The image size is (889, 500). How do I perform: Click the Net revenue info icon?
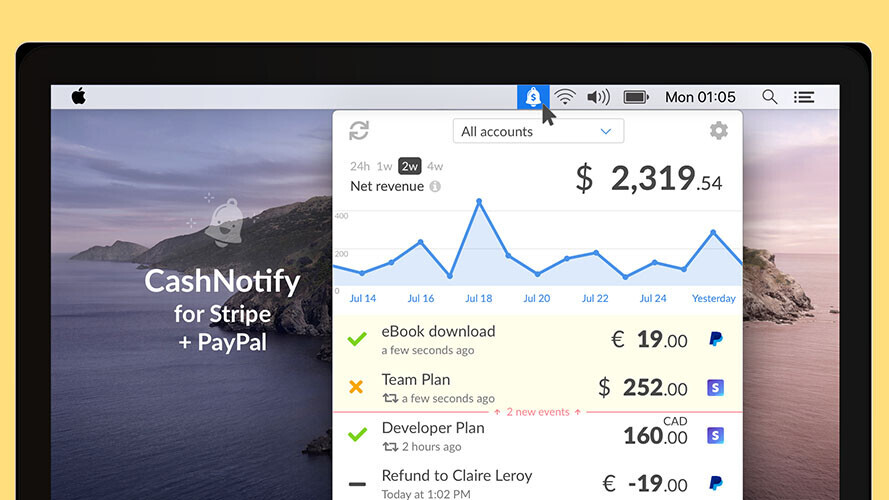[x=435, y=187]
